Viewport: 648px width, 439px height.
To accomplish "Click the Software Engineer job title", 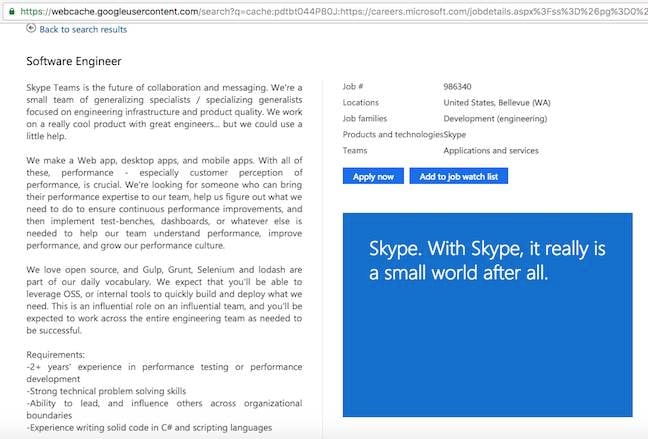I will click(x=74, y=61).
